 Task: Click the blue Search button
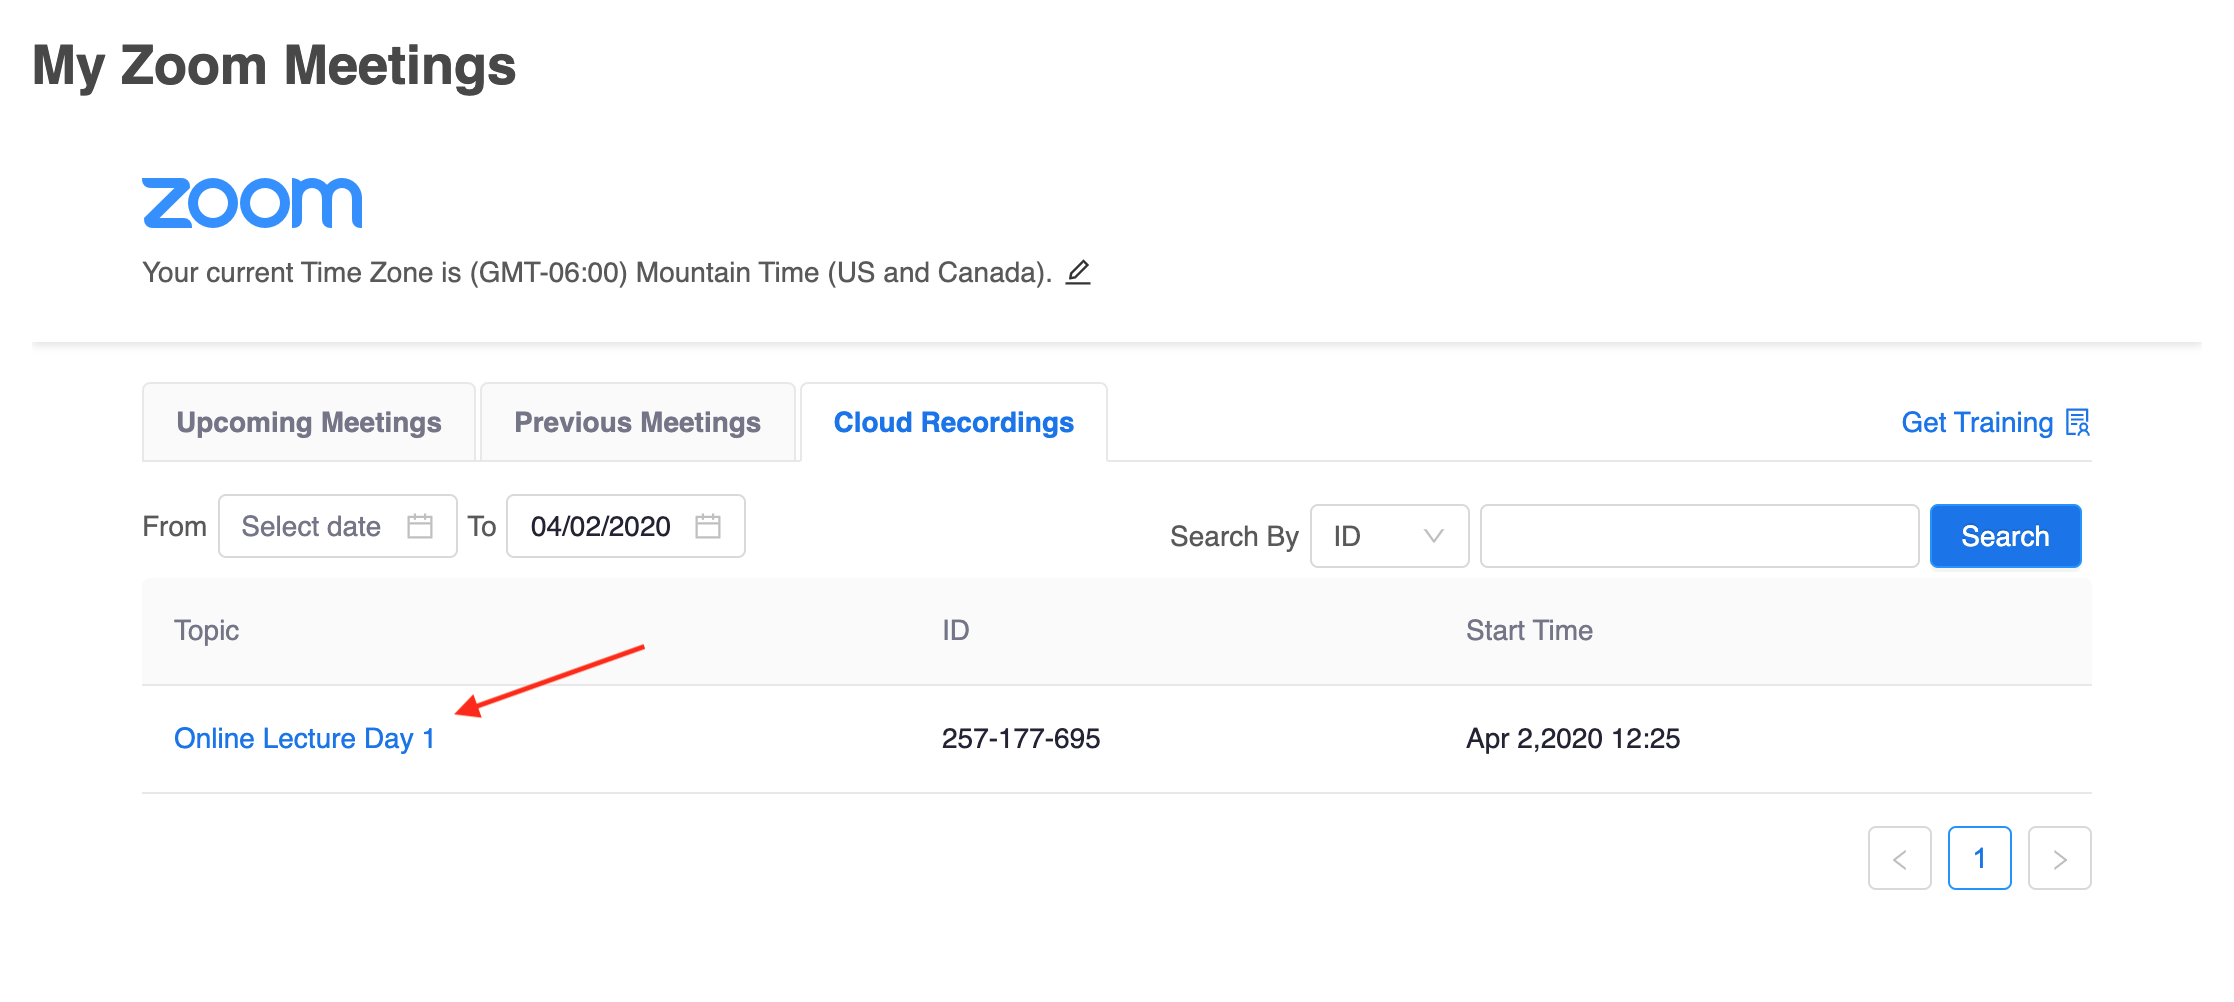pyautogui.click(x=2005, y=536)
